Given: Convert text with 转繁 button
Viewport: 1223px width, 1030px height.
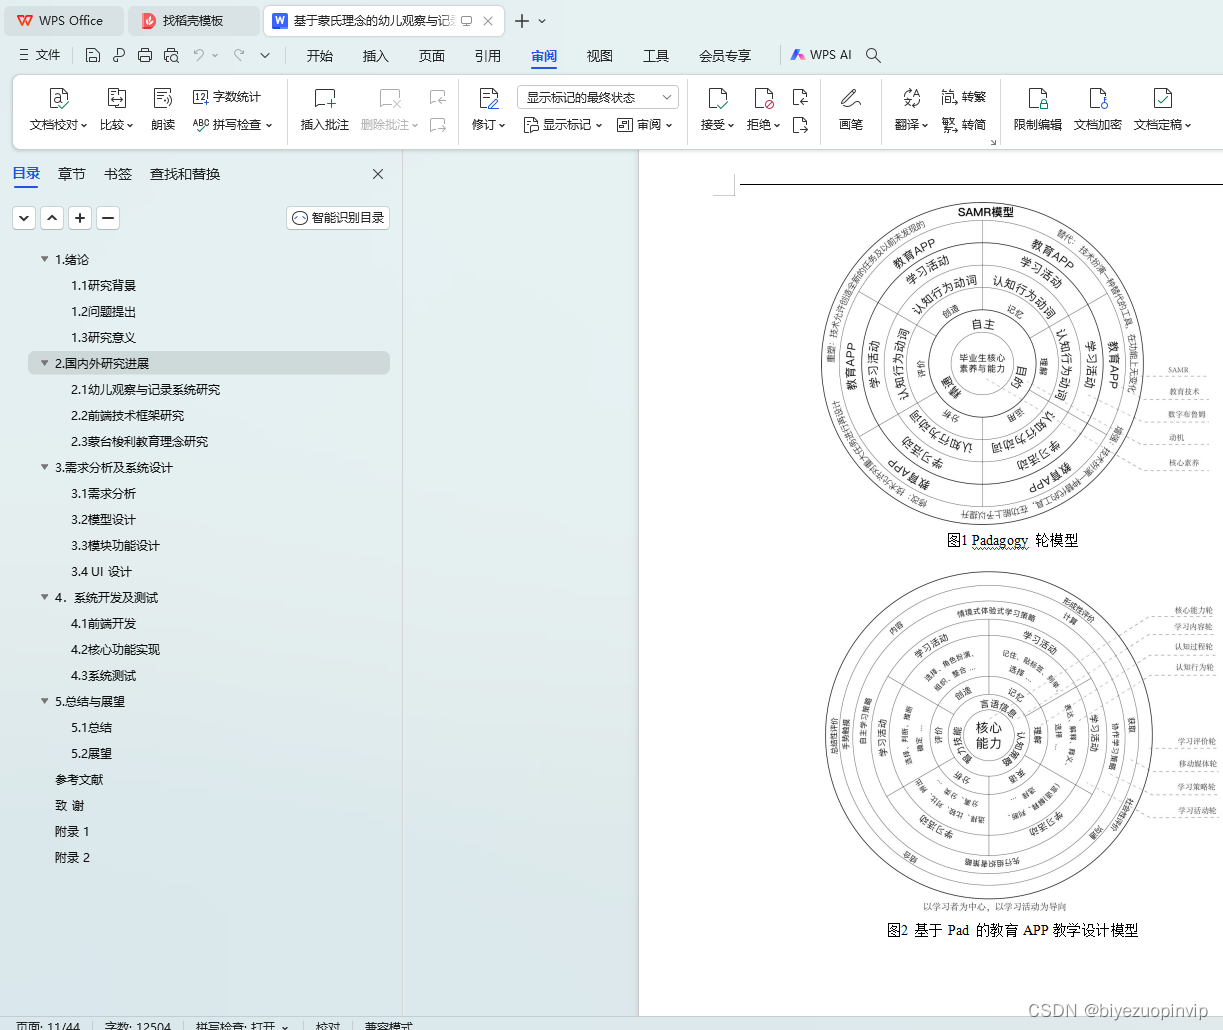Looking at the screenshot, I should (964, 97).
